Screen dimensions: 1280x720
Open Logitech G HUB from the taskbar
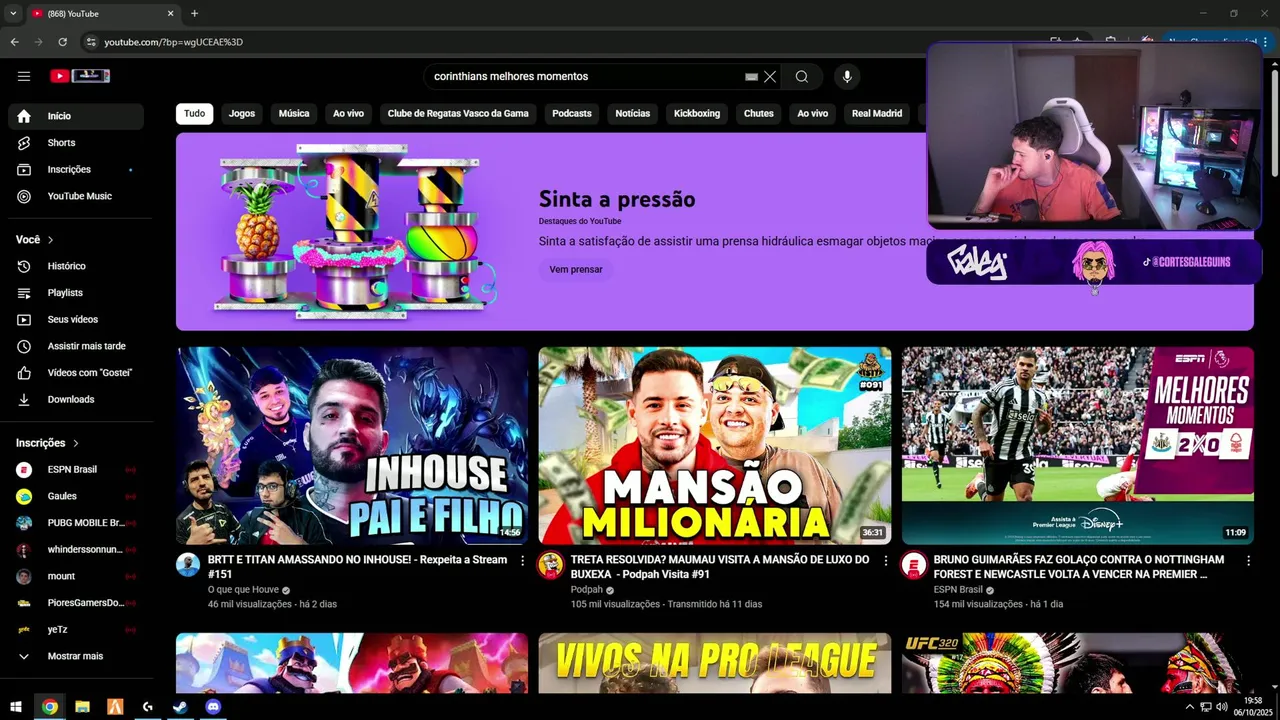pos(147,706)
